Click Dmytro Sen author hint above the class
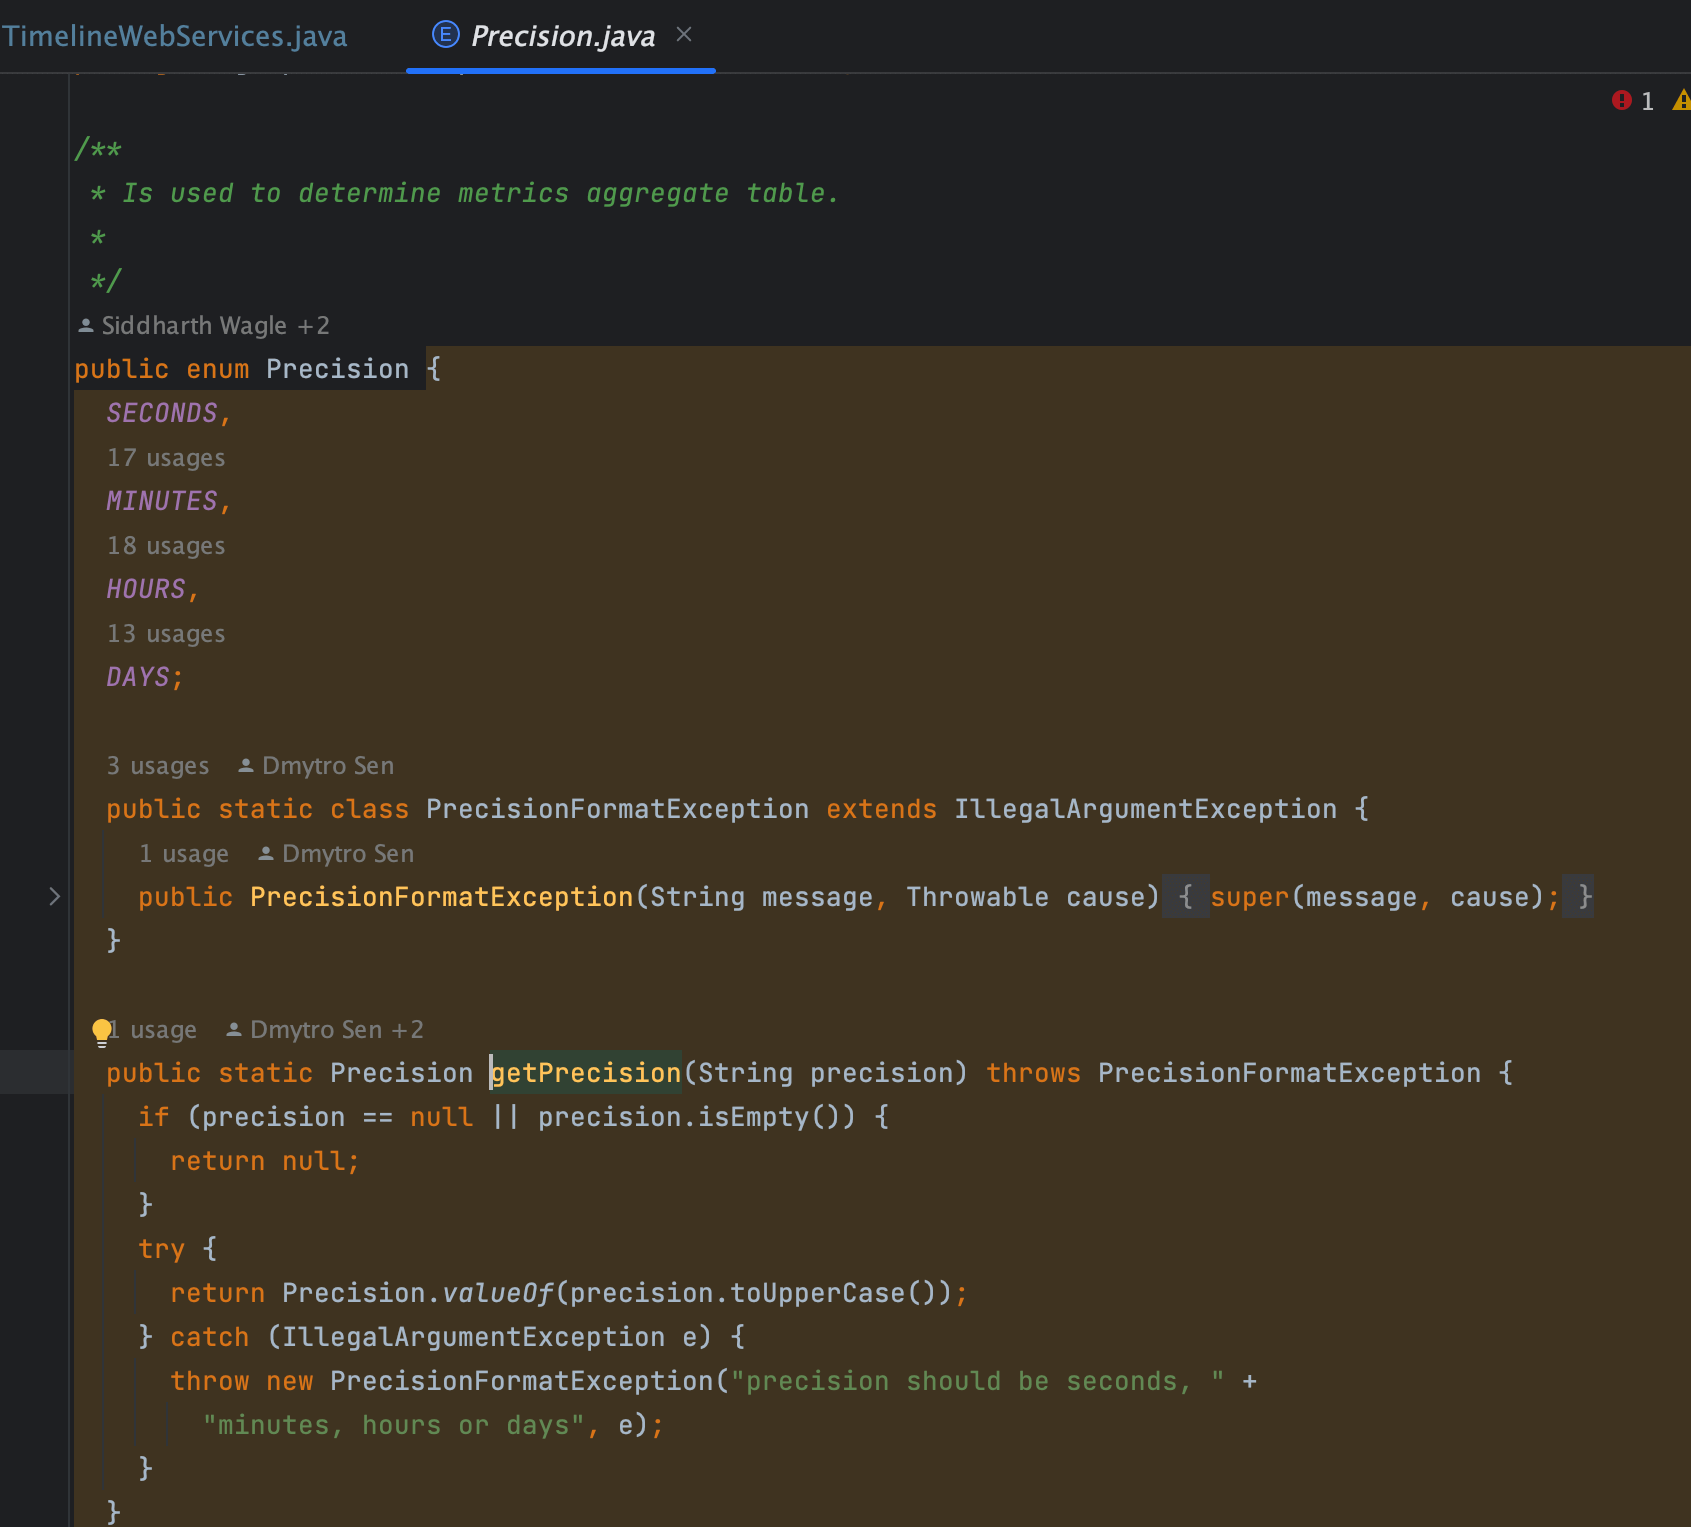Image resolution: width=1692 pixels, height=1528 pixels. coord(316,766)
